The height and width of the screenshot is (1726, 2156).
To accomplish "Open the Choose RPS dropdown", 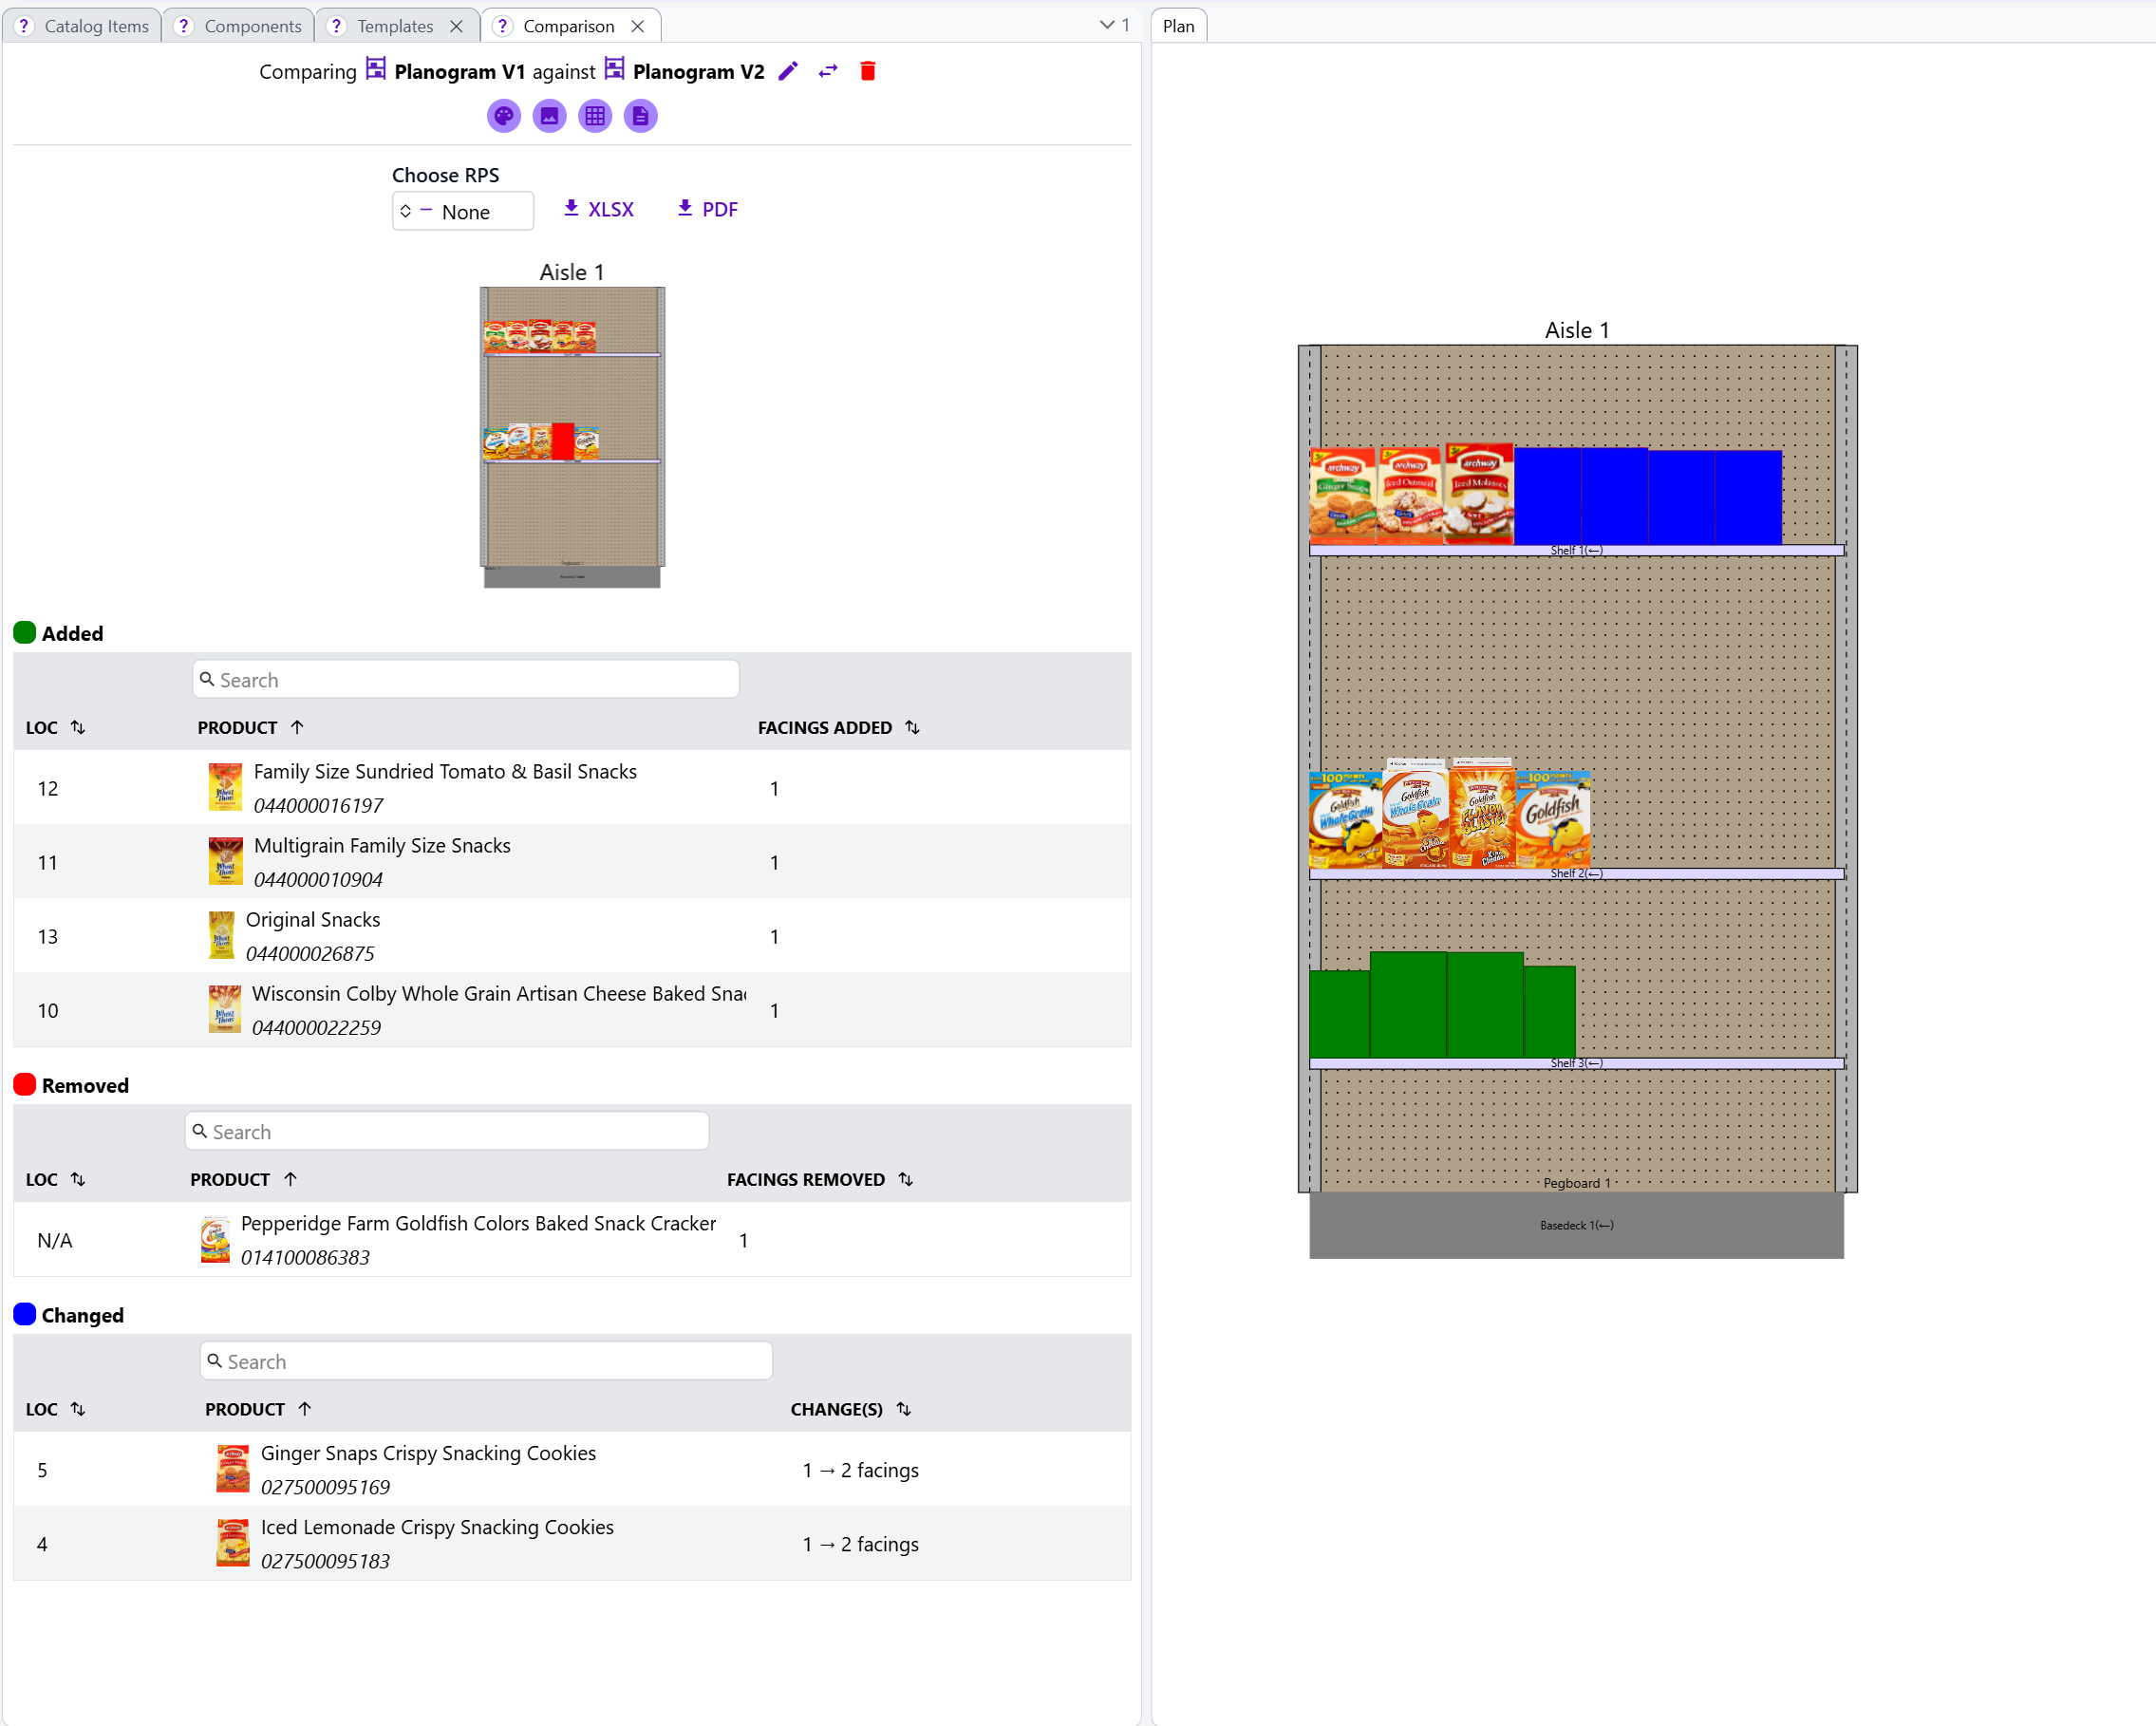I will (462, 212).
